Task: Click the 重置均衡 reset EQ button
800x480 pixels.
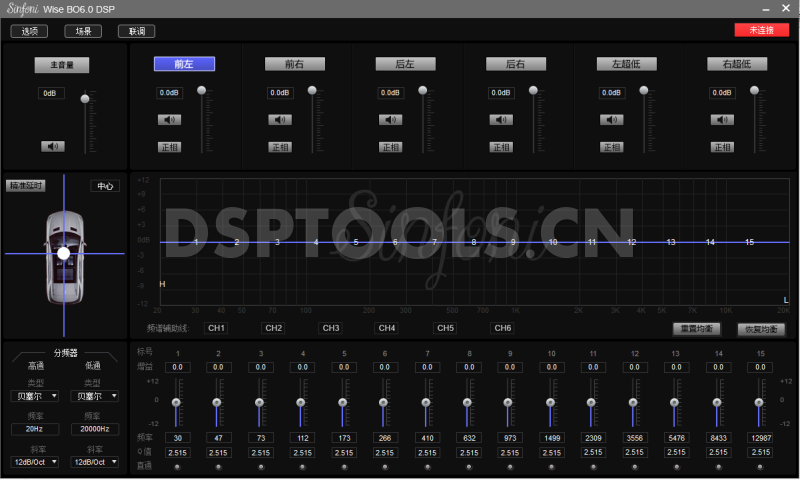Action: 696,329
